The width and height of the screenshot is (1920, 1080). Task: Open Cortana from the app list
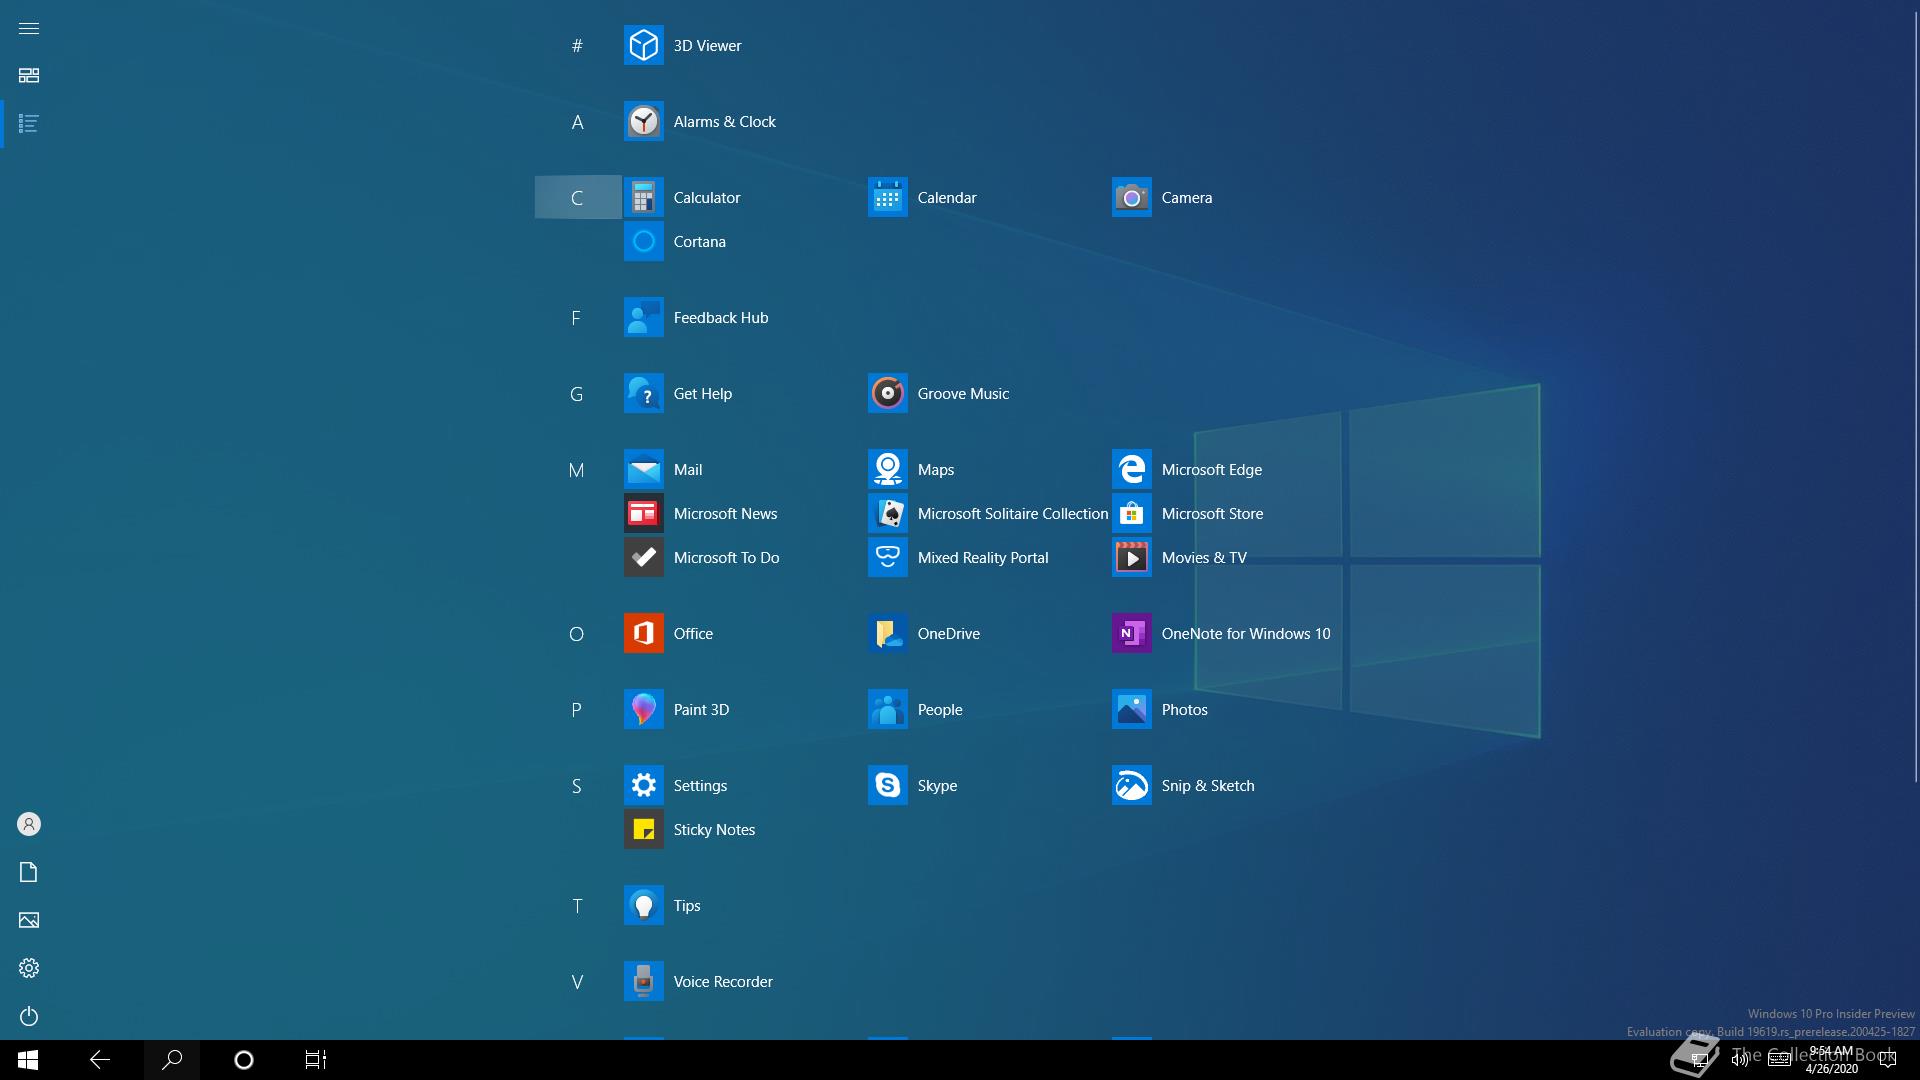coord(643,241)
